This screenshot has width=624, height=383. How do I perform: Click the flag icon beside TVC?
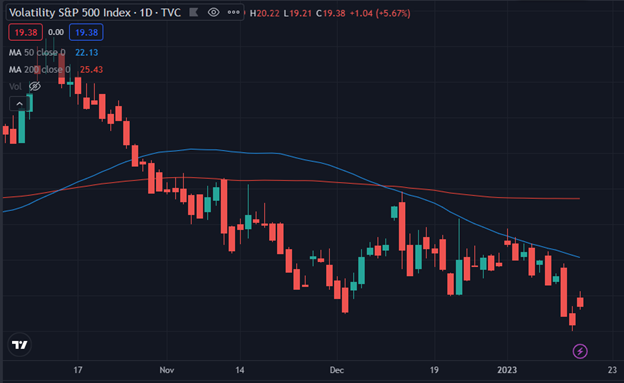tap(194, 13)
